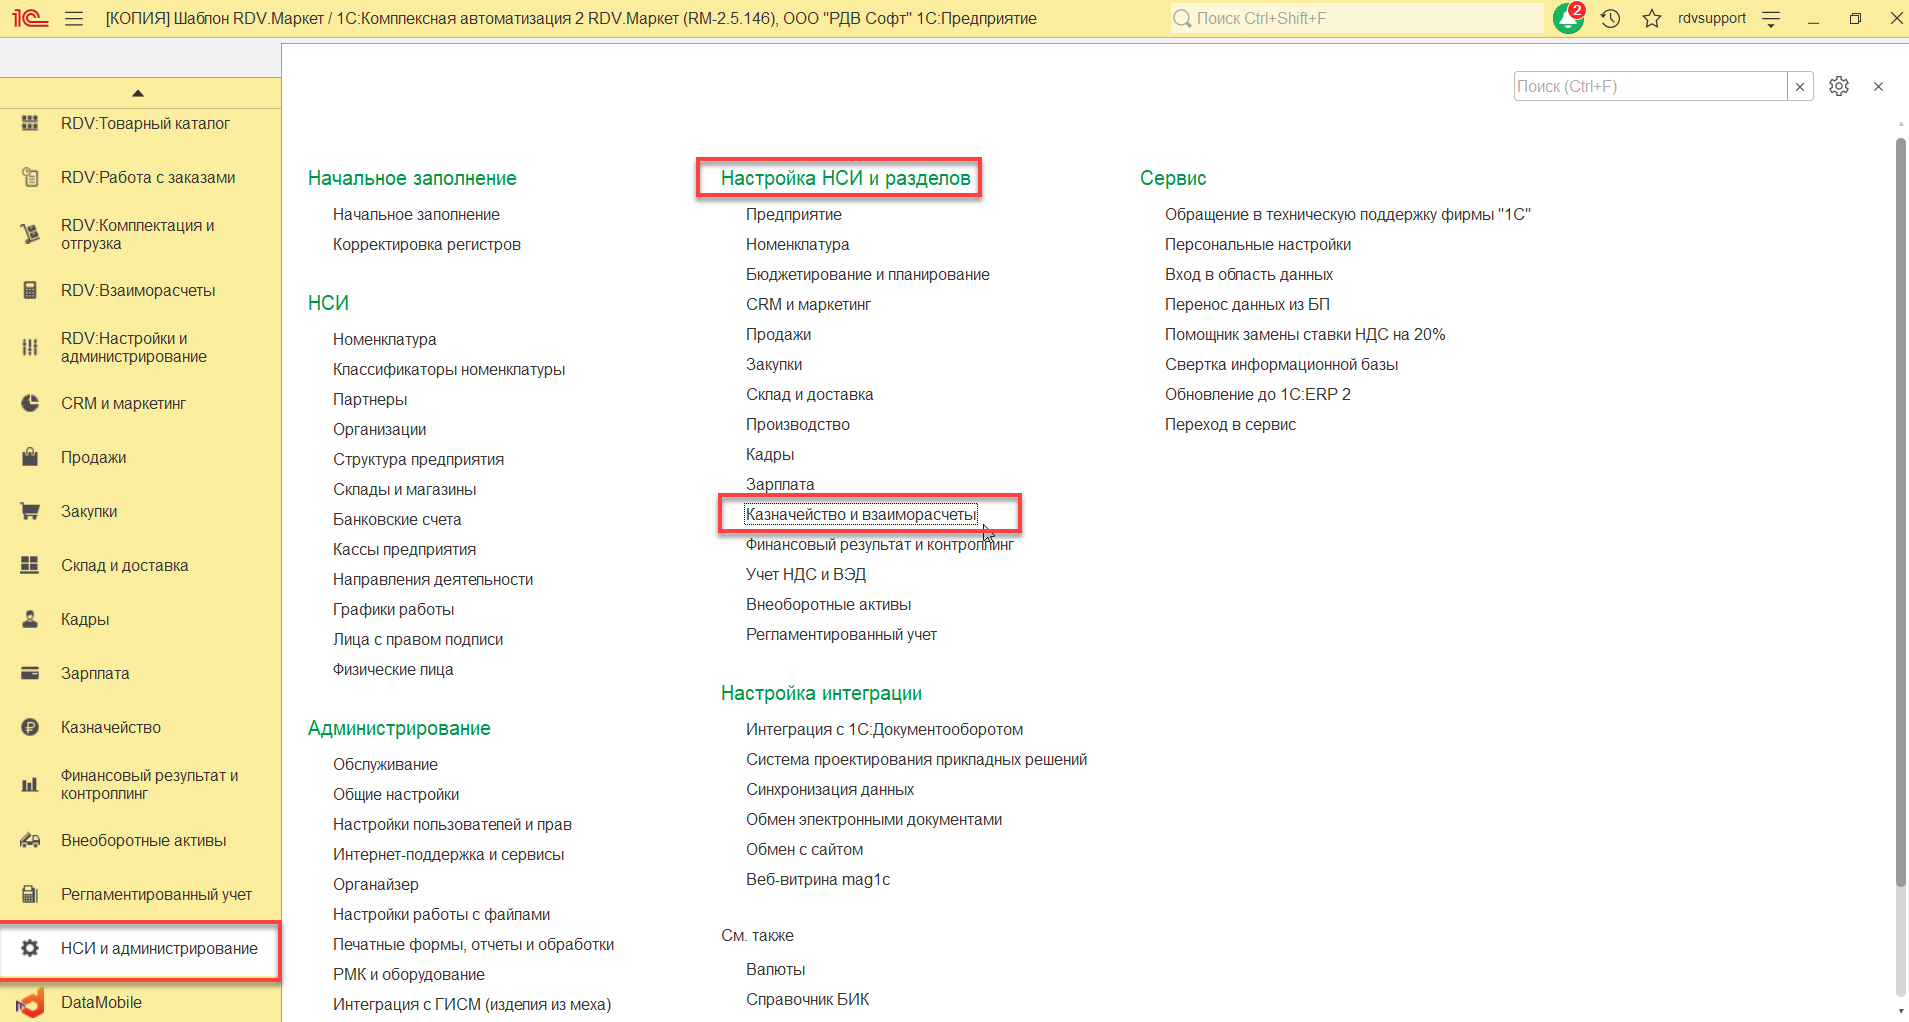Click the Продажи bag icon
The image size is (1909, 1022).
(x=30, y=457)
